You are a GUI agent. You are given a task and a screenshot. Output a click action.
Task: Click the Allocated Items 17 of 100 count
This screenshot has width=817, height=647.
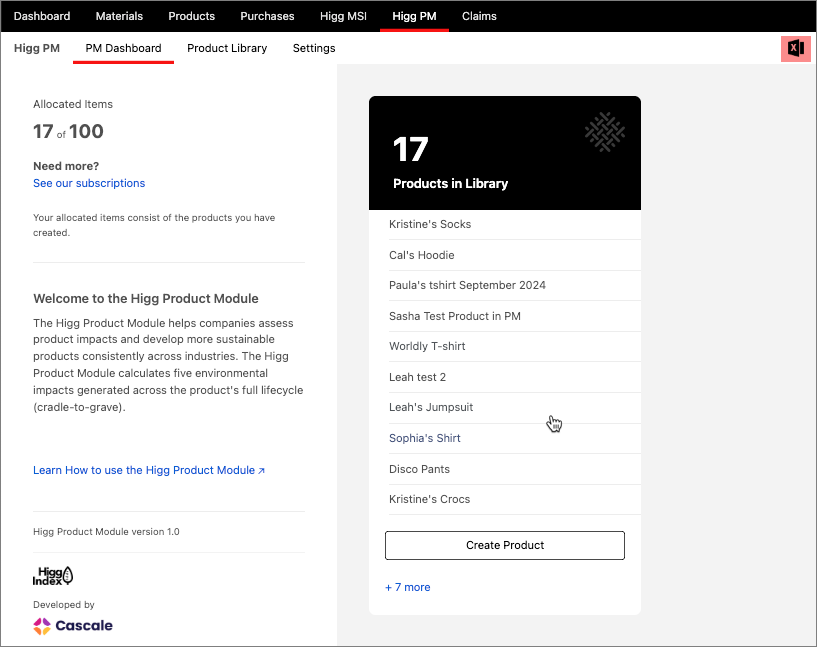68,131
